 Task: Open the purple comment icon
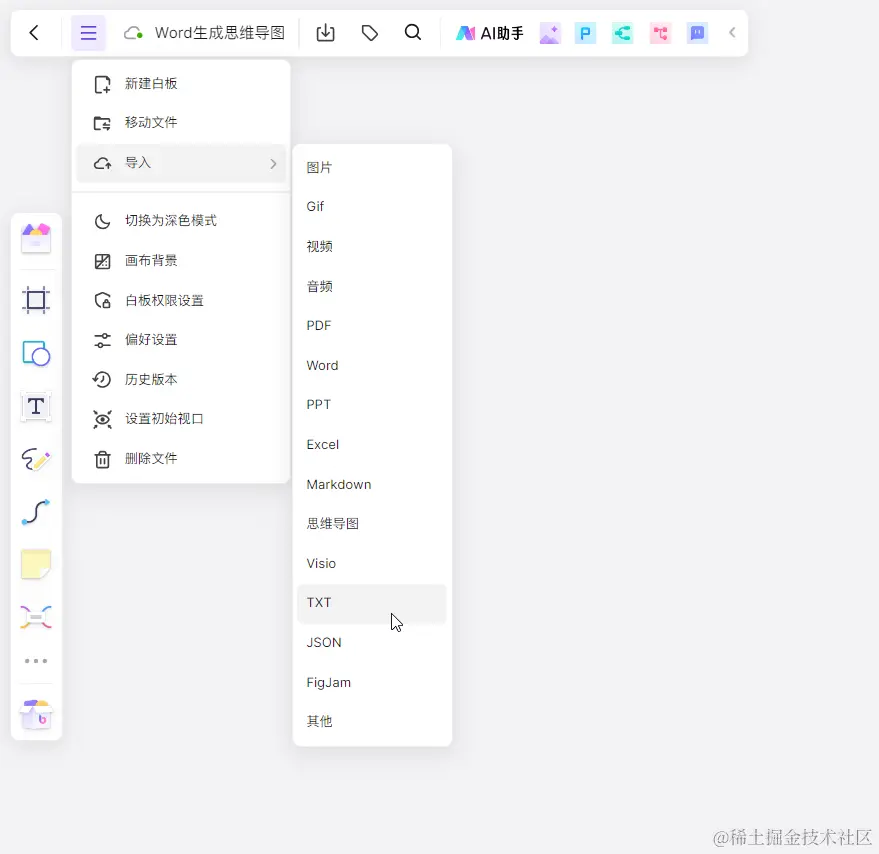(697, 33)
